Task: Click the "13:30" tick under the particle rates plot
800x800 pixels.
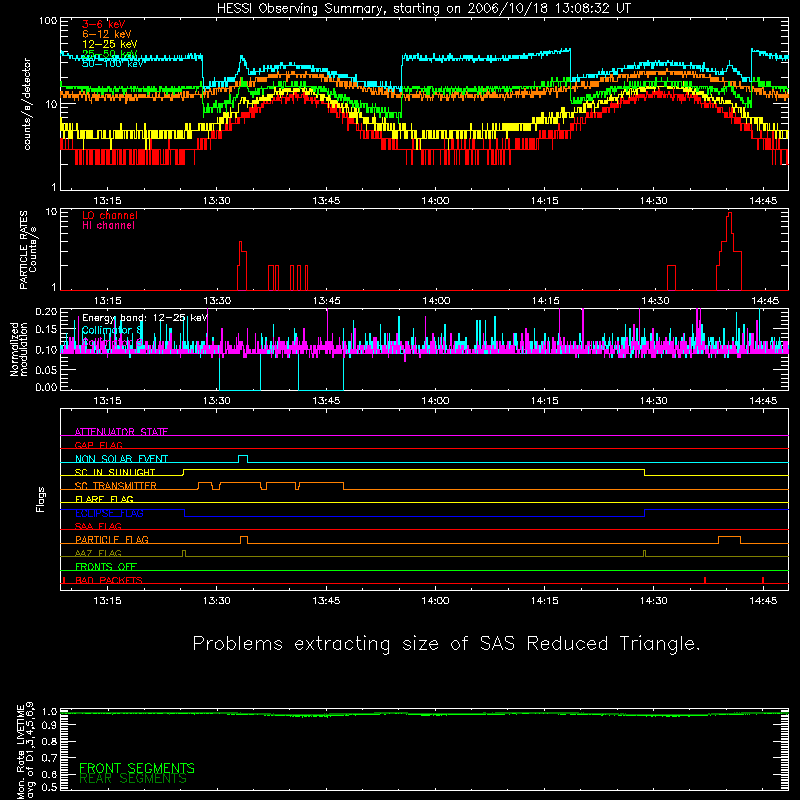Action: pyautogui.click(x=217, y=301)
